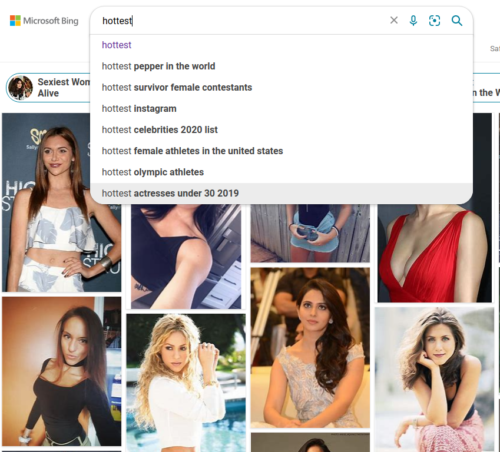500x452 pixels.
Task: Click the magnifying glass search icon
Action: [x=457, y=21]
